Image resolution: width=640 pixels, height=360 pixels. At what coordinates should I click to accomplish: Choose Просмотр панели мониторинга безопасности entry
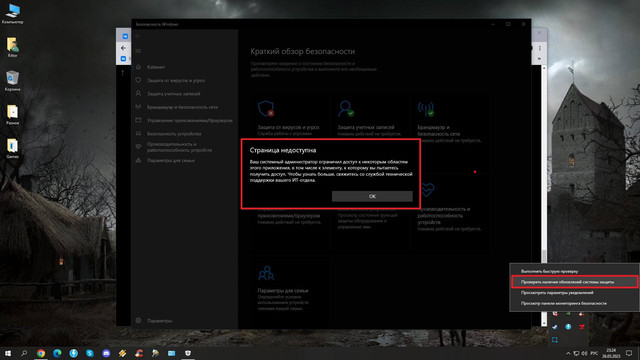click(x=574, y=303)
